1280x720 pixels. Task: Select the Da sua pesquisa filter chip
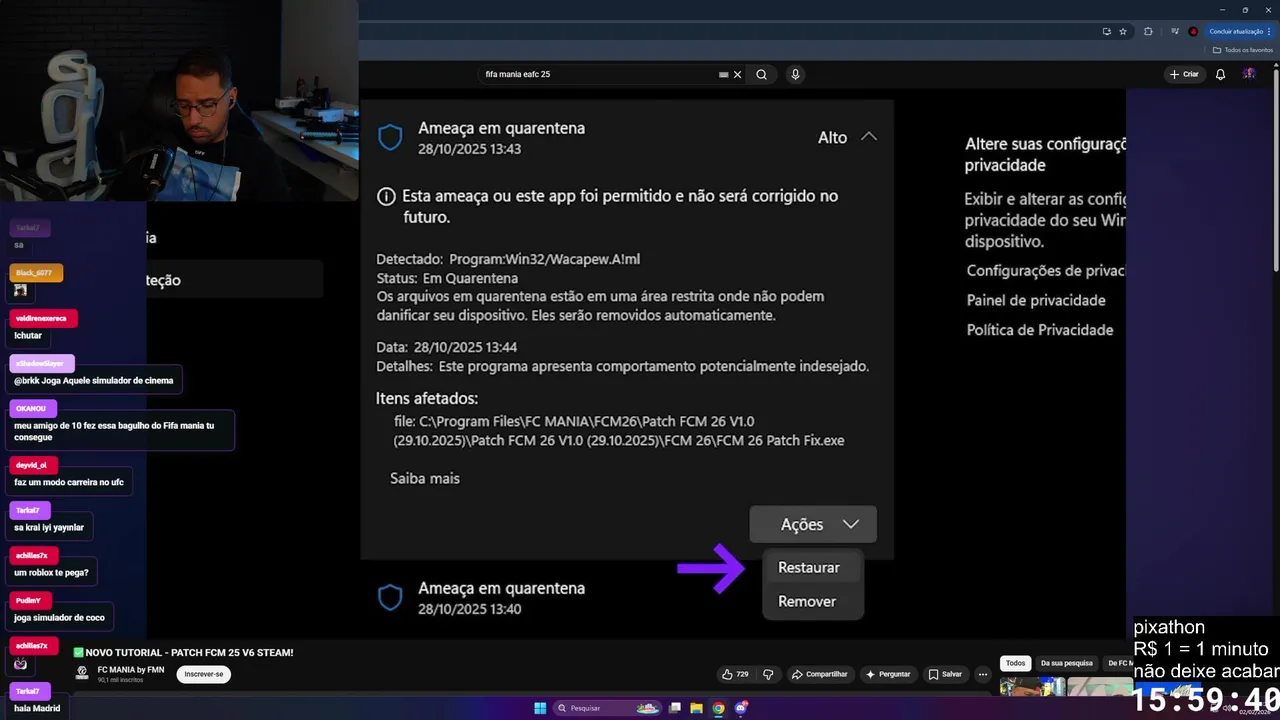[x=1067, y=663]
